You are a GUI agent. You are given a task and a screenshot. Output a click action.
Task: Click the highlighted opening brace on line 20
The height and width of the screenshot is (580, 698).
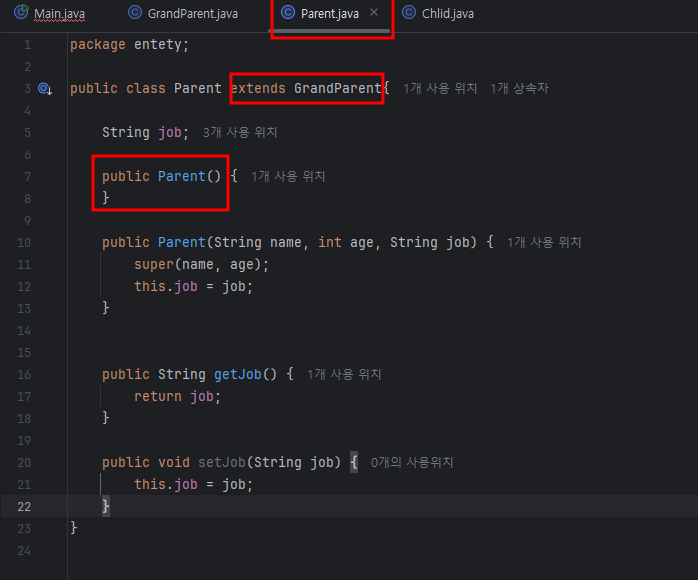[354, 462]
